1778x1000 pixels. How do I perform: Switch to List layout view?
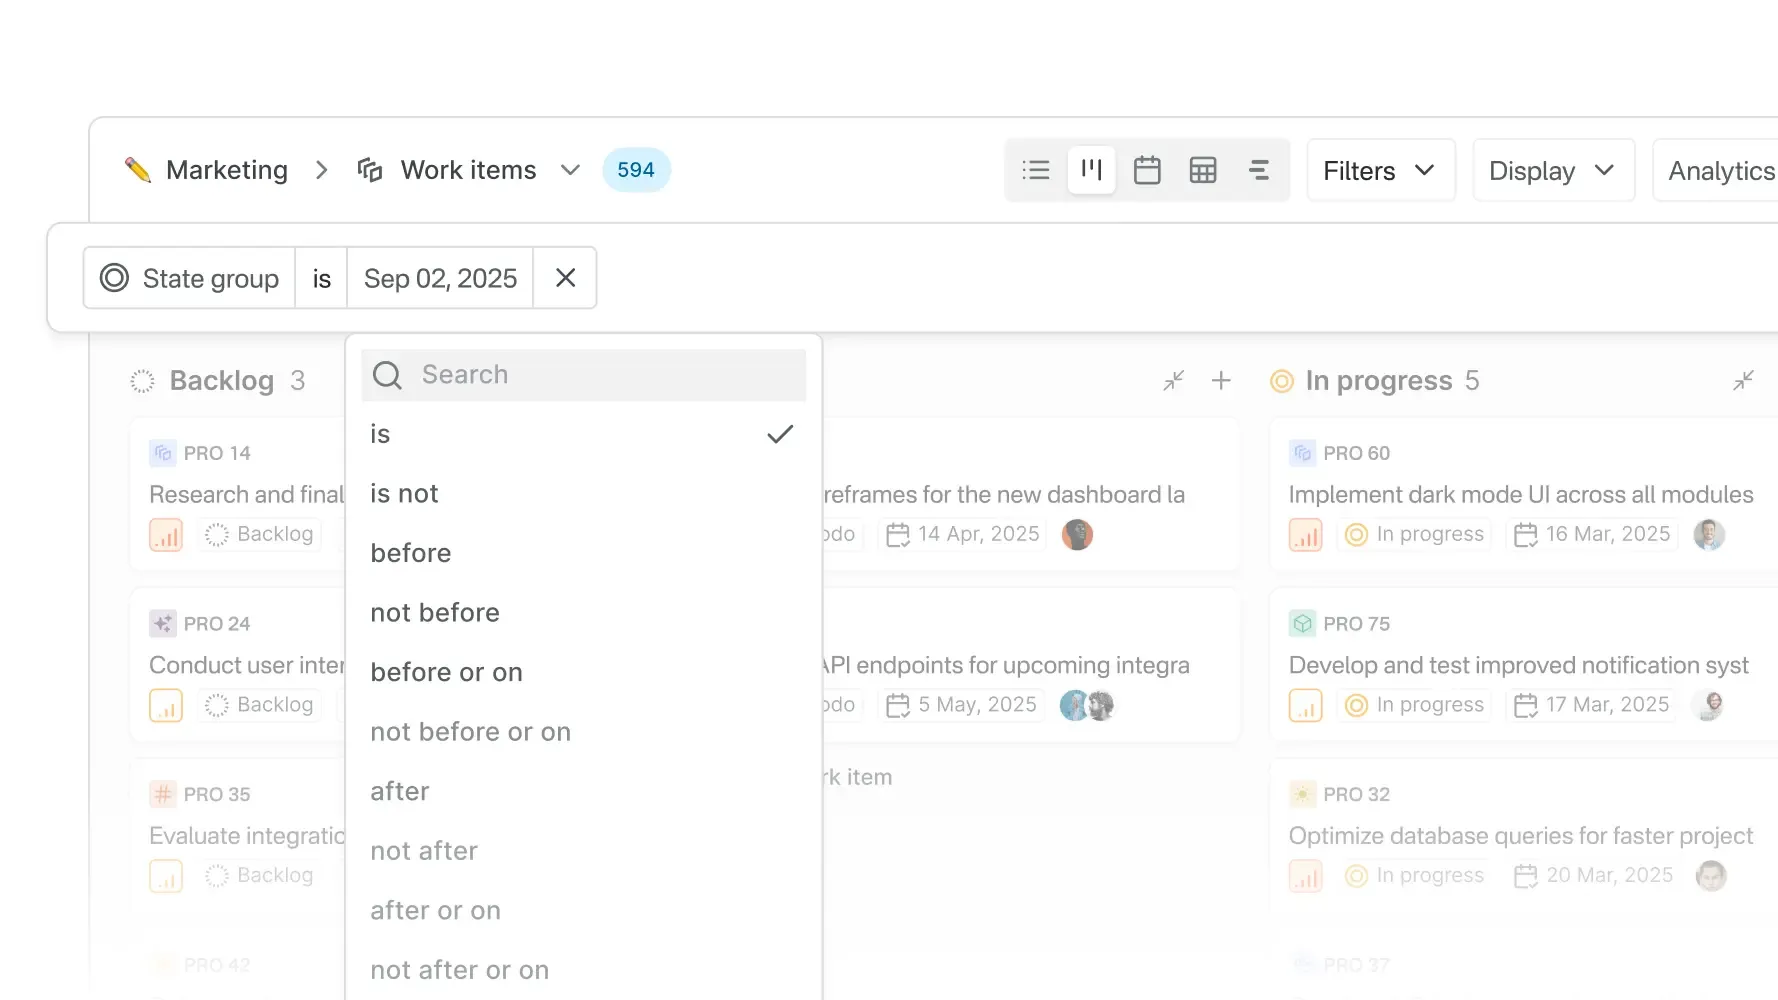[x=1035, y=170]
